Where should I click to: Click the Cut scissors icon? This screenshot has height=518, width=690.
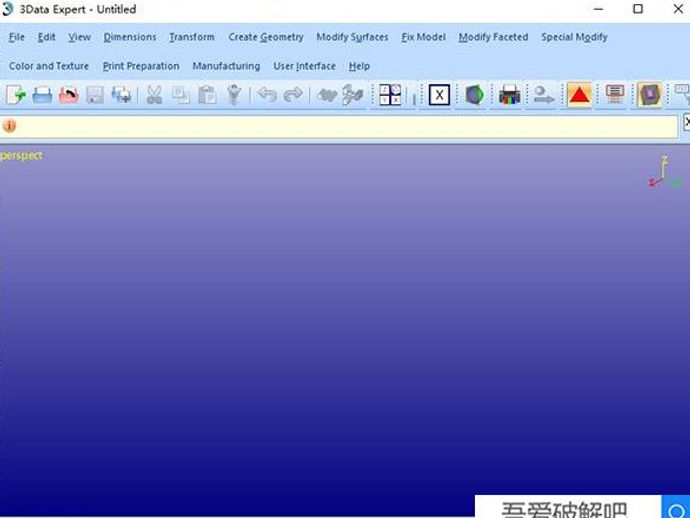pos(154,95)
